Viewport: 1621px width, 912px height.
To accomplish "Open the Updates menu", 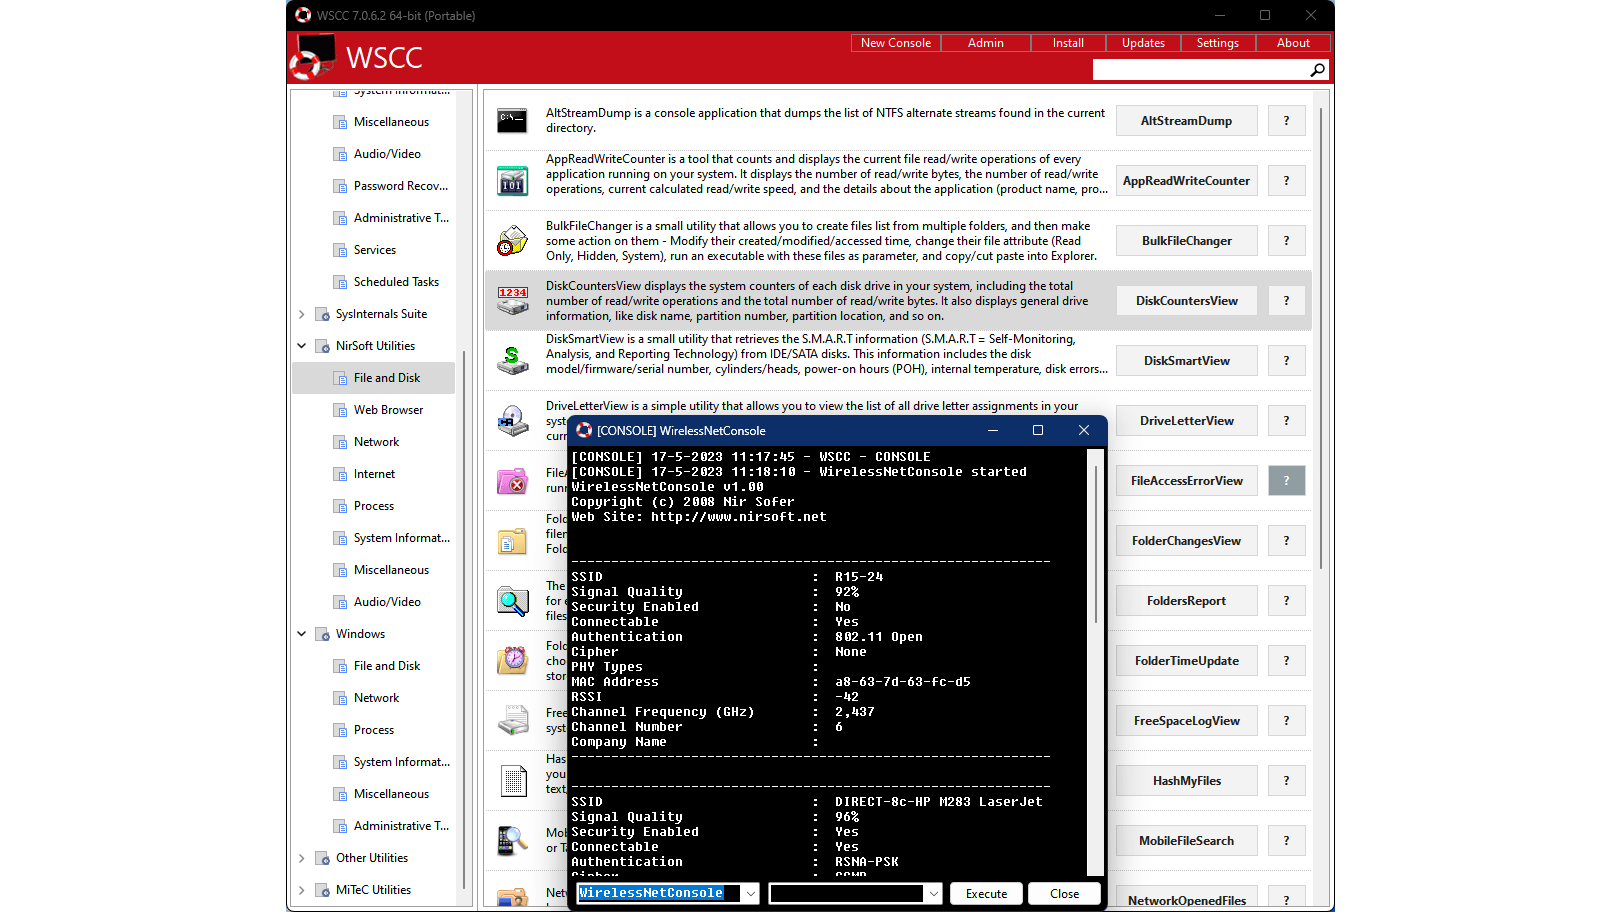I will tap(1143, 43).
